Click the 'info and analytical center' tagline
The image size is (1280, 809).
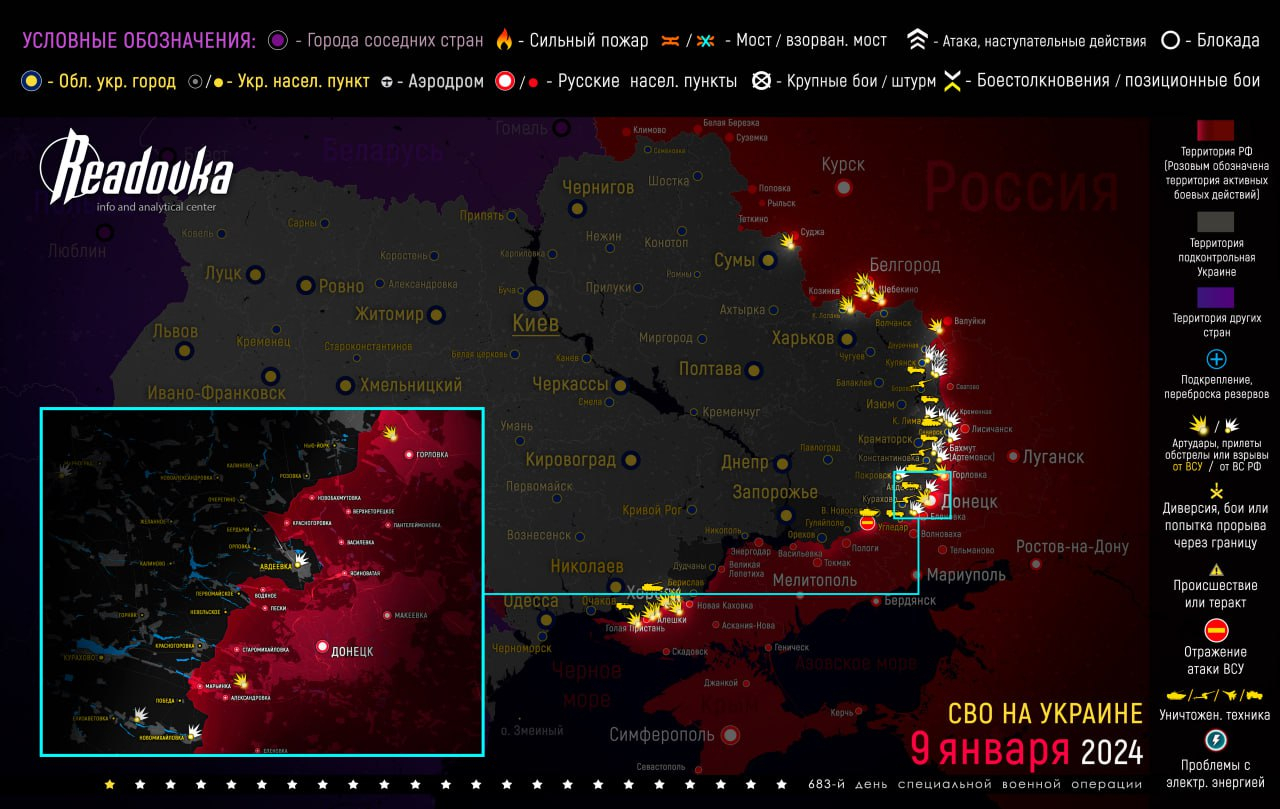pyautogui.click(x=155, y=207)
